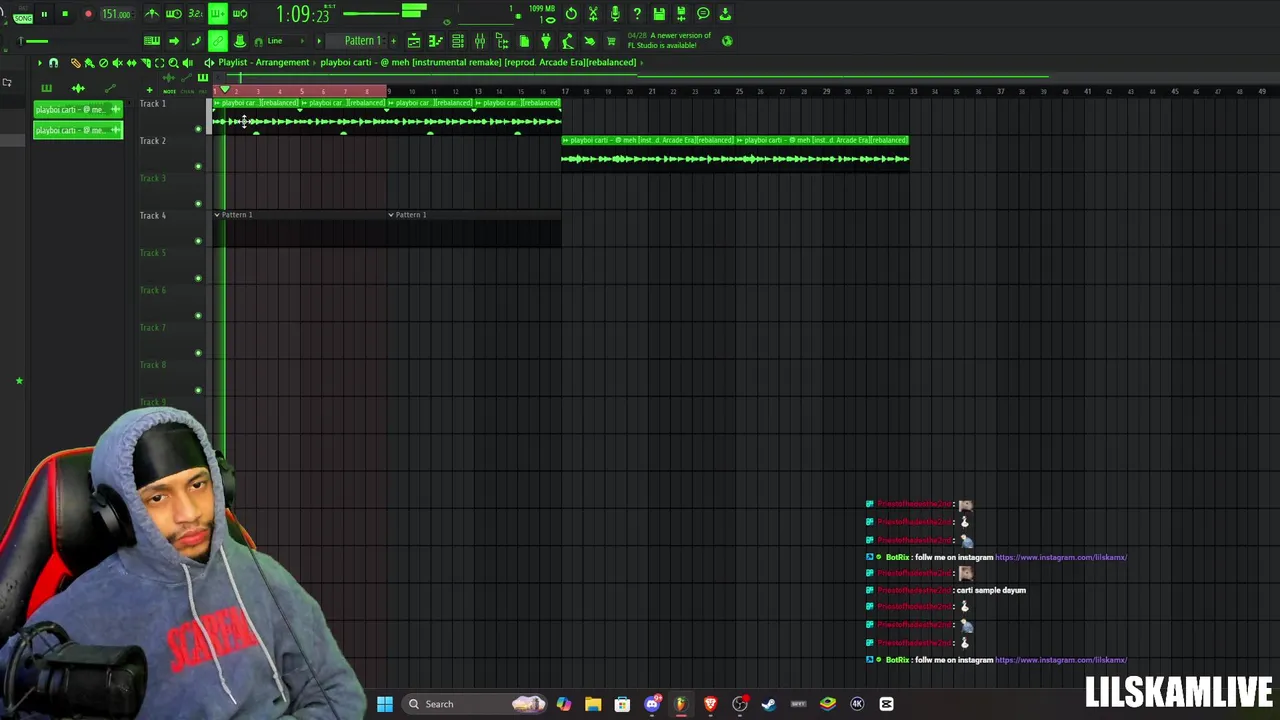
Task: Arm recording with the red record button
Action: coord(88,14)
